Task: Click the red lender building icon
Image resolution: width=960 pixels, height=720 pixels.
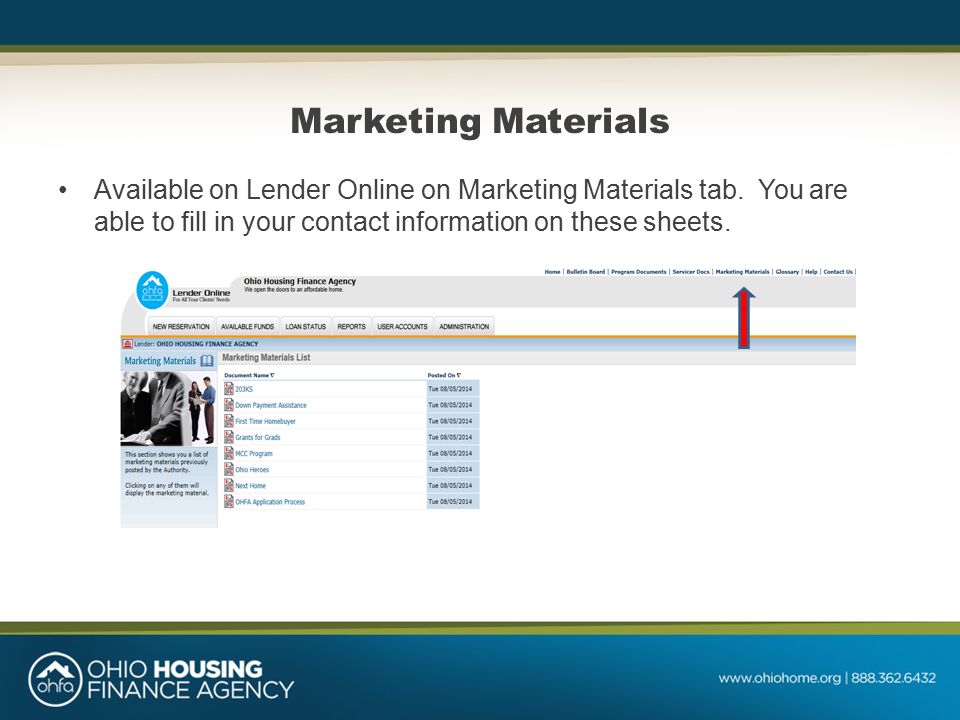Action: click(127, 344)
